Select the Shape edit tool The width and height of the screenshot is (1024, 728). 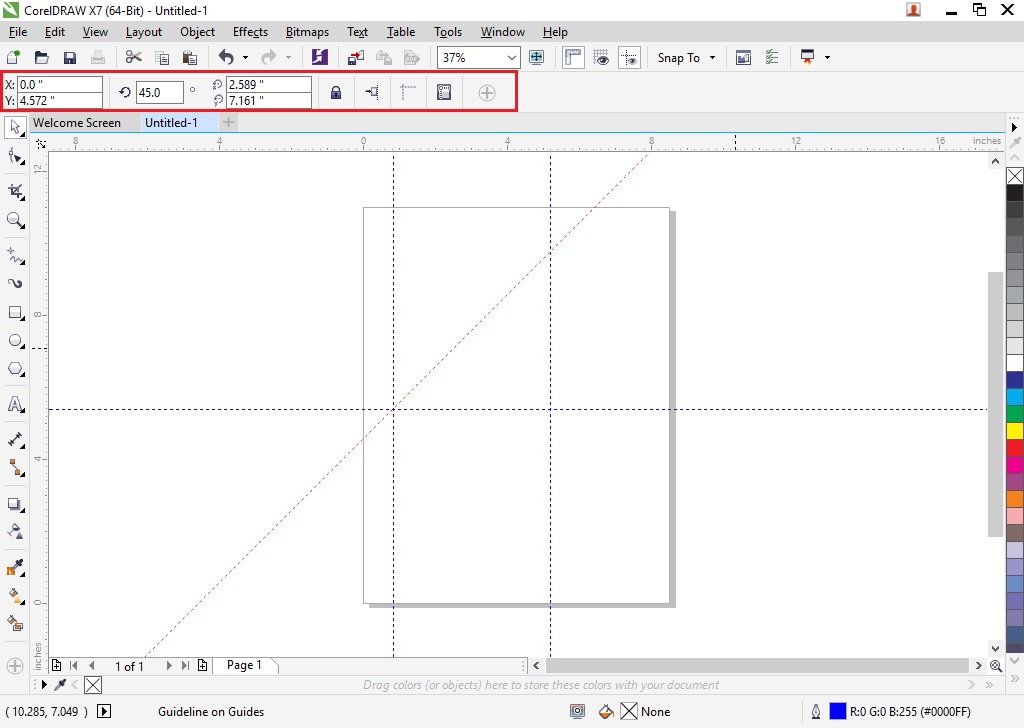[15, 157]
